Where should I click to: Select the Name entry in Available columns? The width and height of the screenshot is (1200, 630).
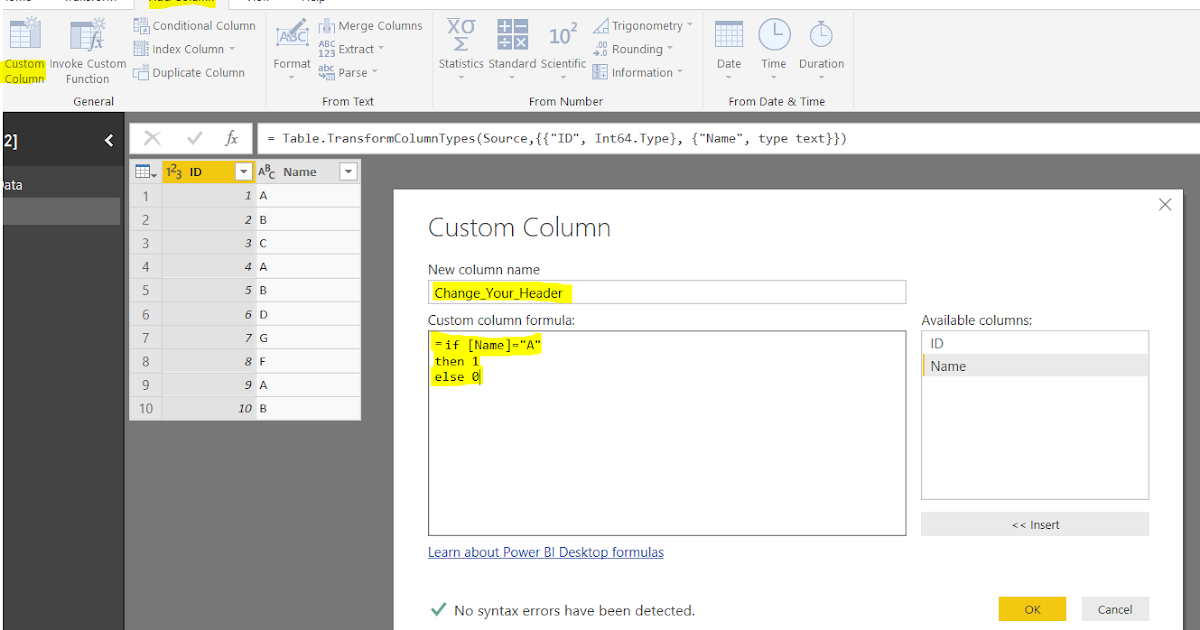click(x=946, y=365)
